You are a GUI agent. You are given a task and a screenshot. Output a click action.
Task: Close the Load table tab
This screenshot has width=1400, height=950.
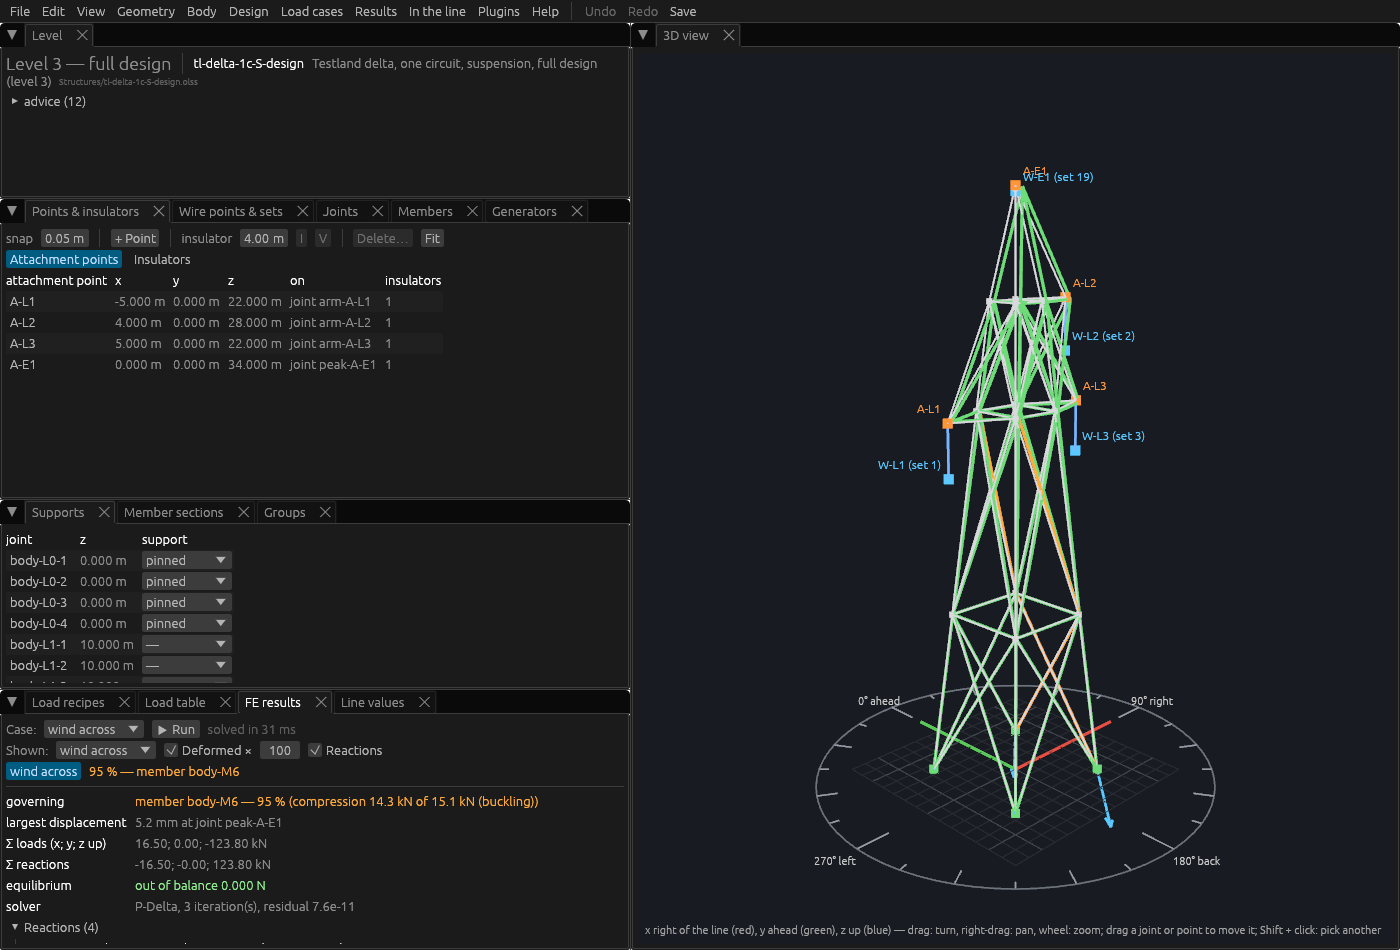click(225, 702)
